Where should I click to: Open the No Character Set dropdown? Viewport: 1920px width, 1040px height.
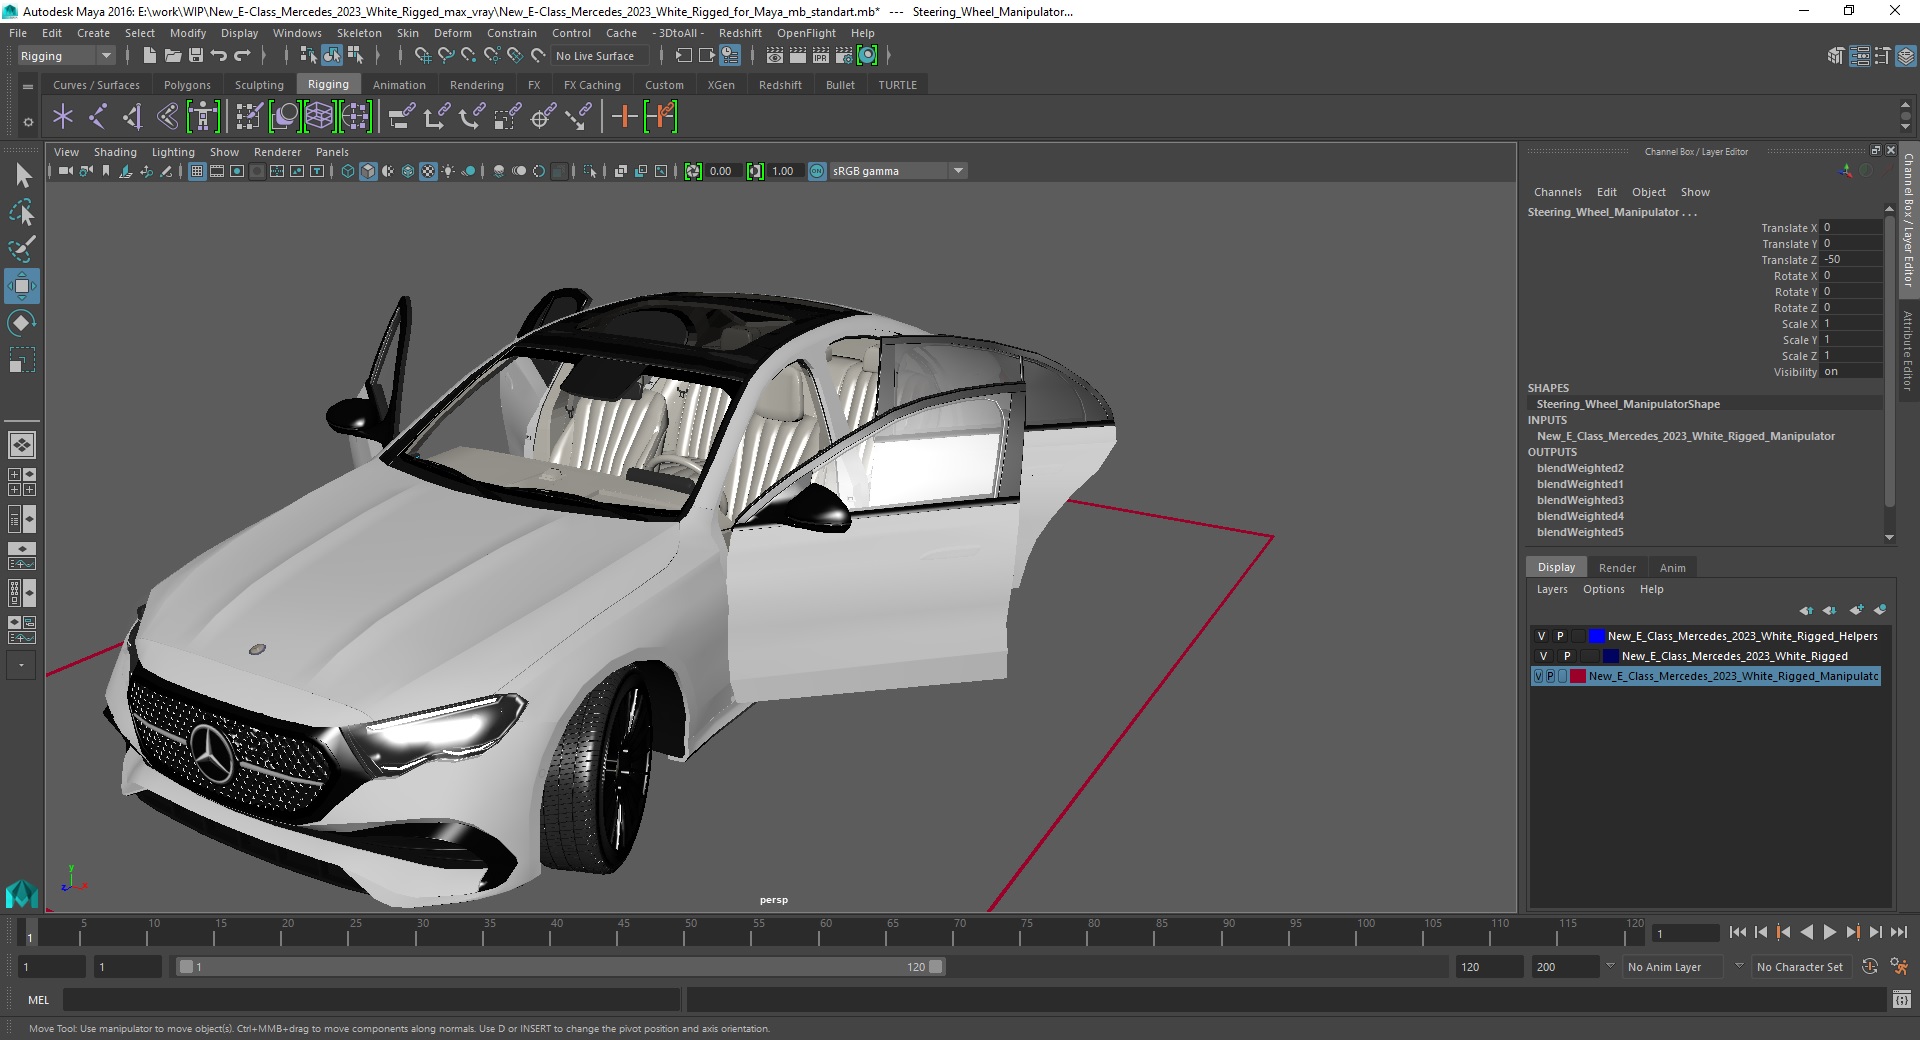(1800, 967)
